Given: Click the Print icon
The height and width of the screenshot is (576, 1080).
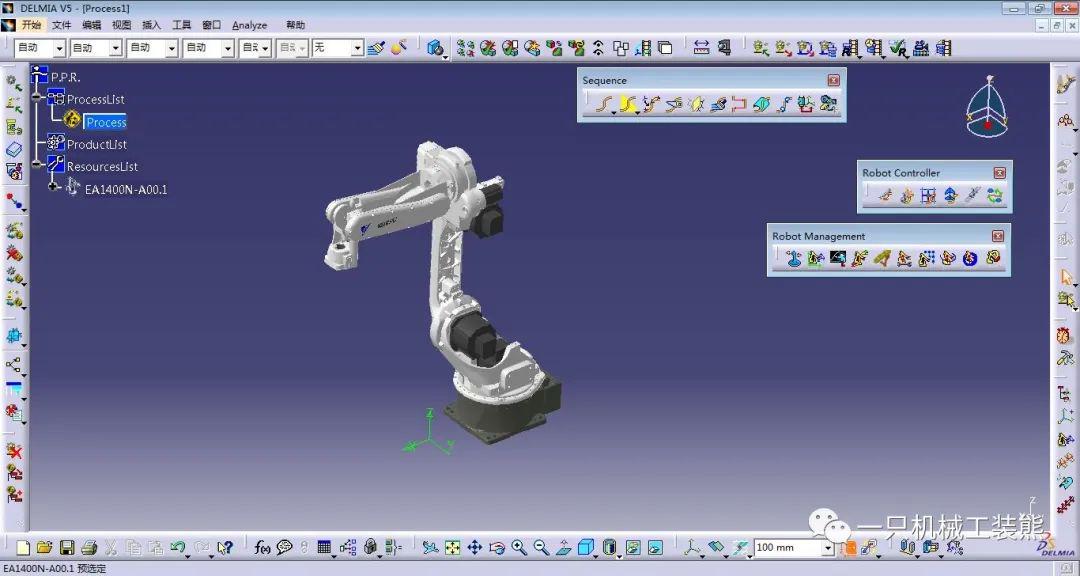Looking at the screenshot, I should tap(89, 548).
